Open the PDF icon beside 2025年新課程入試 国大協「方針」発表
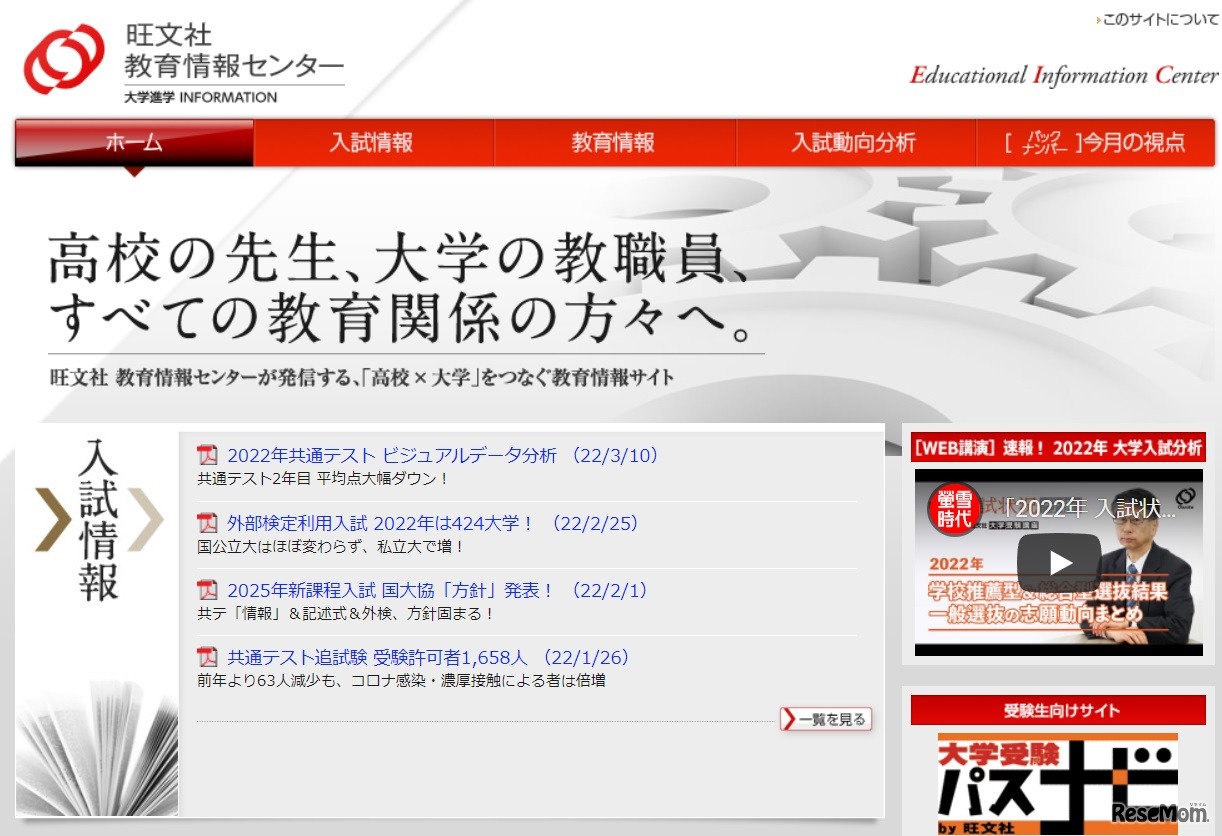This screenshot has height=836, width=1222. (x=207, y=591)
